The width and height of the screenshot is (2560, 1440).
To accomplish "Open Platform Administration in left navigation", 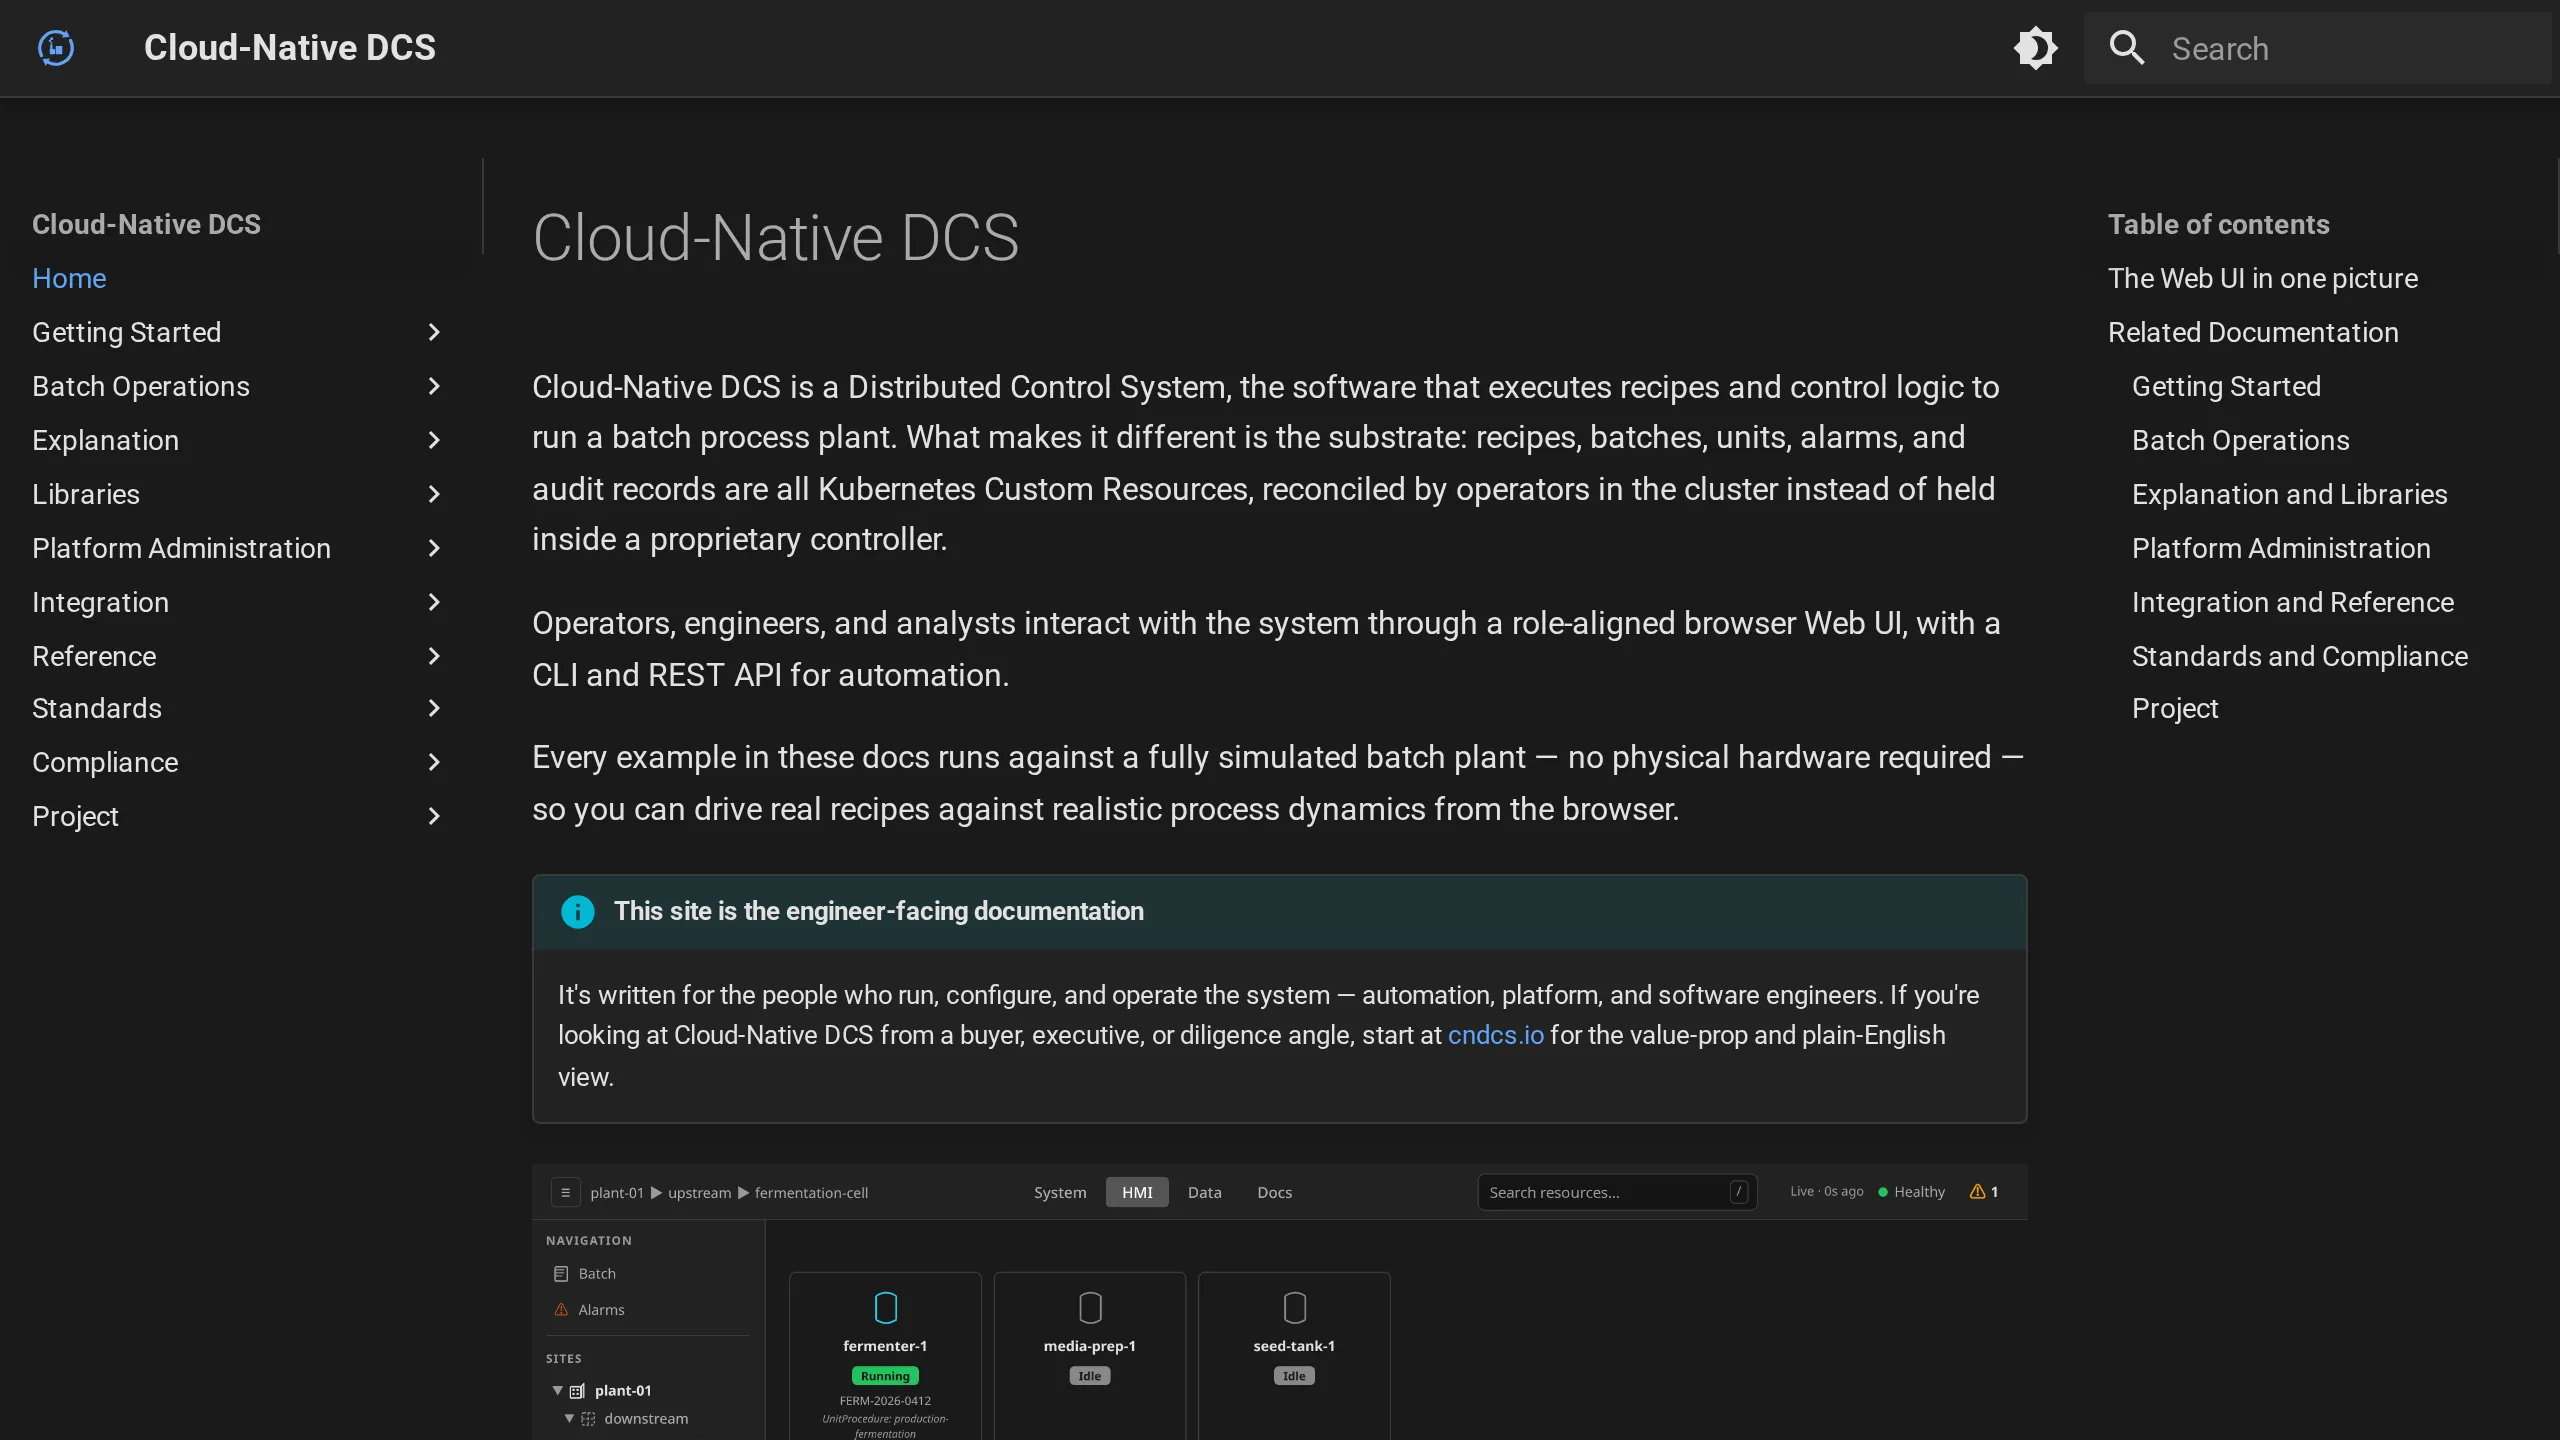I will click(181, 548).
